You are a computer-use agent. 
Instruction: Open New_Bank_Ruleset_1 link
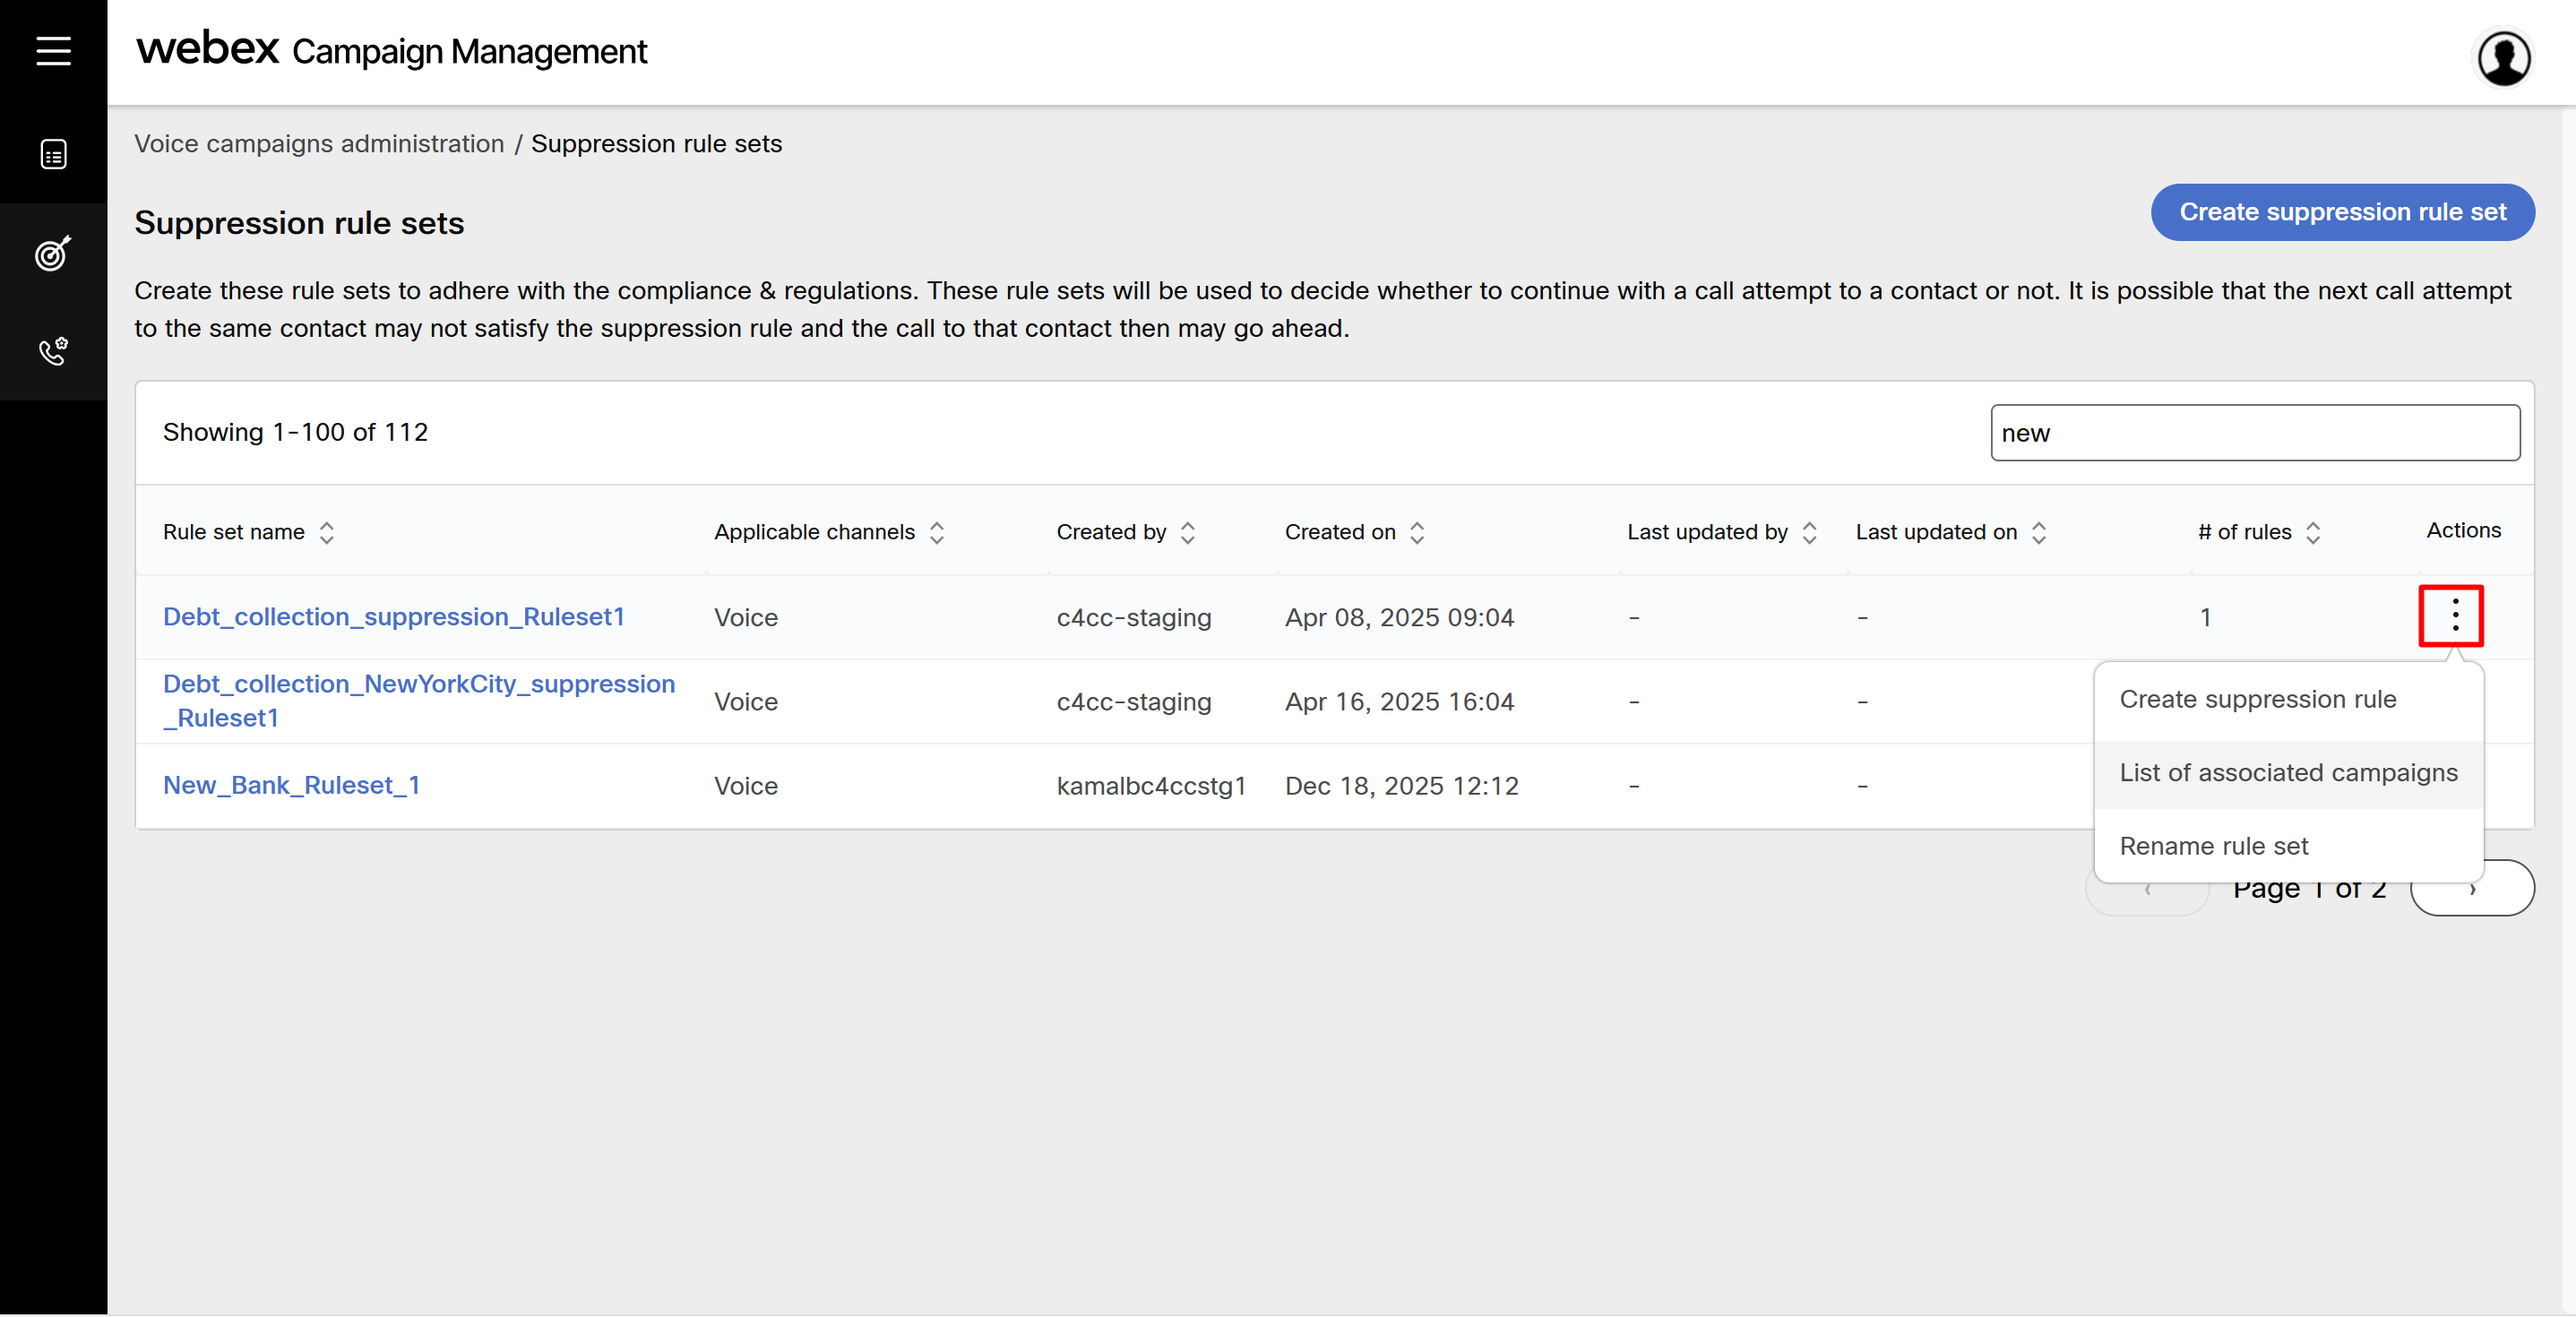[x=291, y=785]
